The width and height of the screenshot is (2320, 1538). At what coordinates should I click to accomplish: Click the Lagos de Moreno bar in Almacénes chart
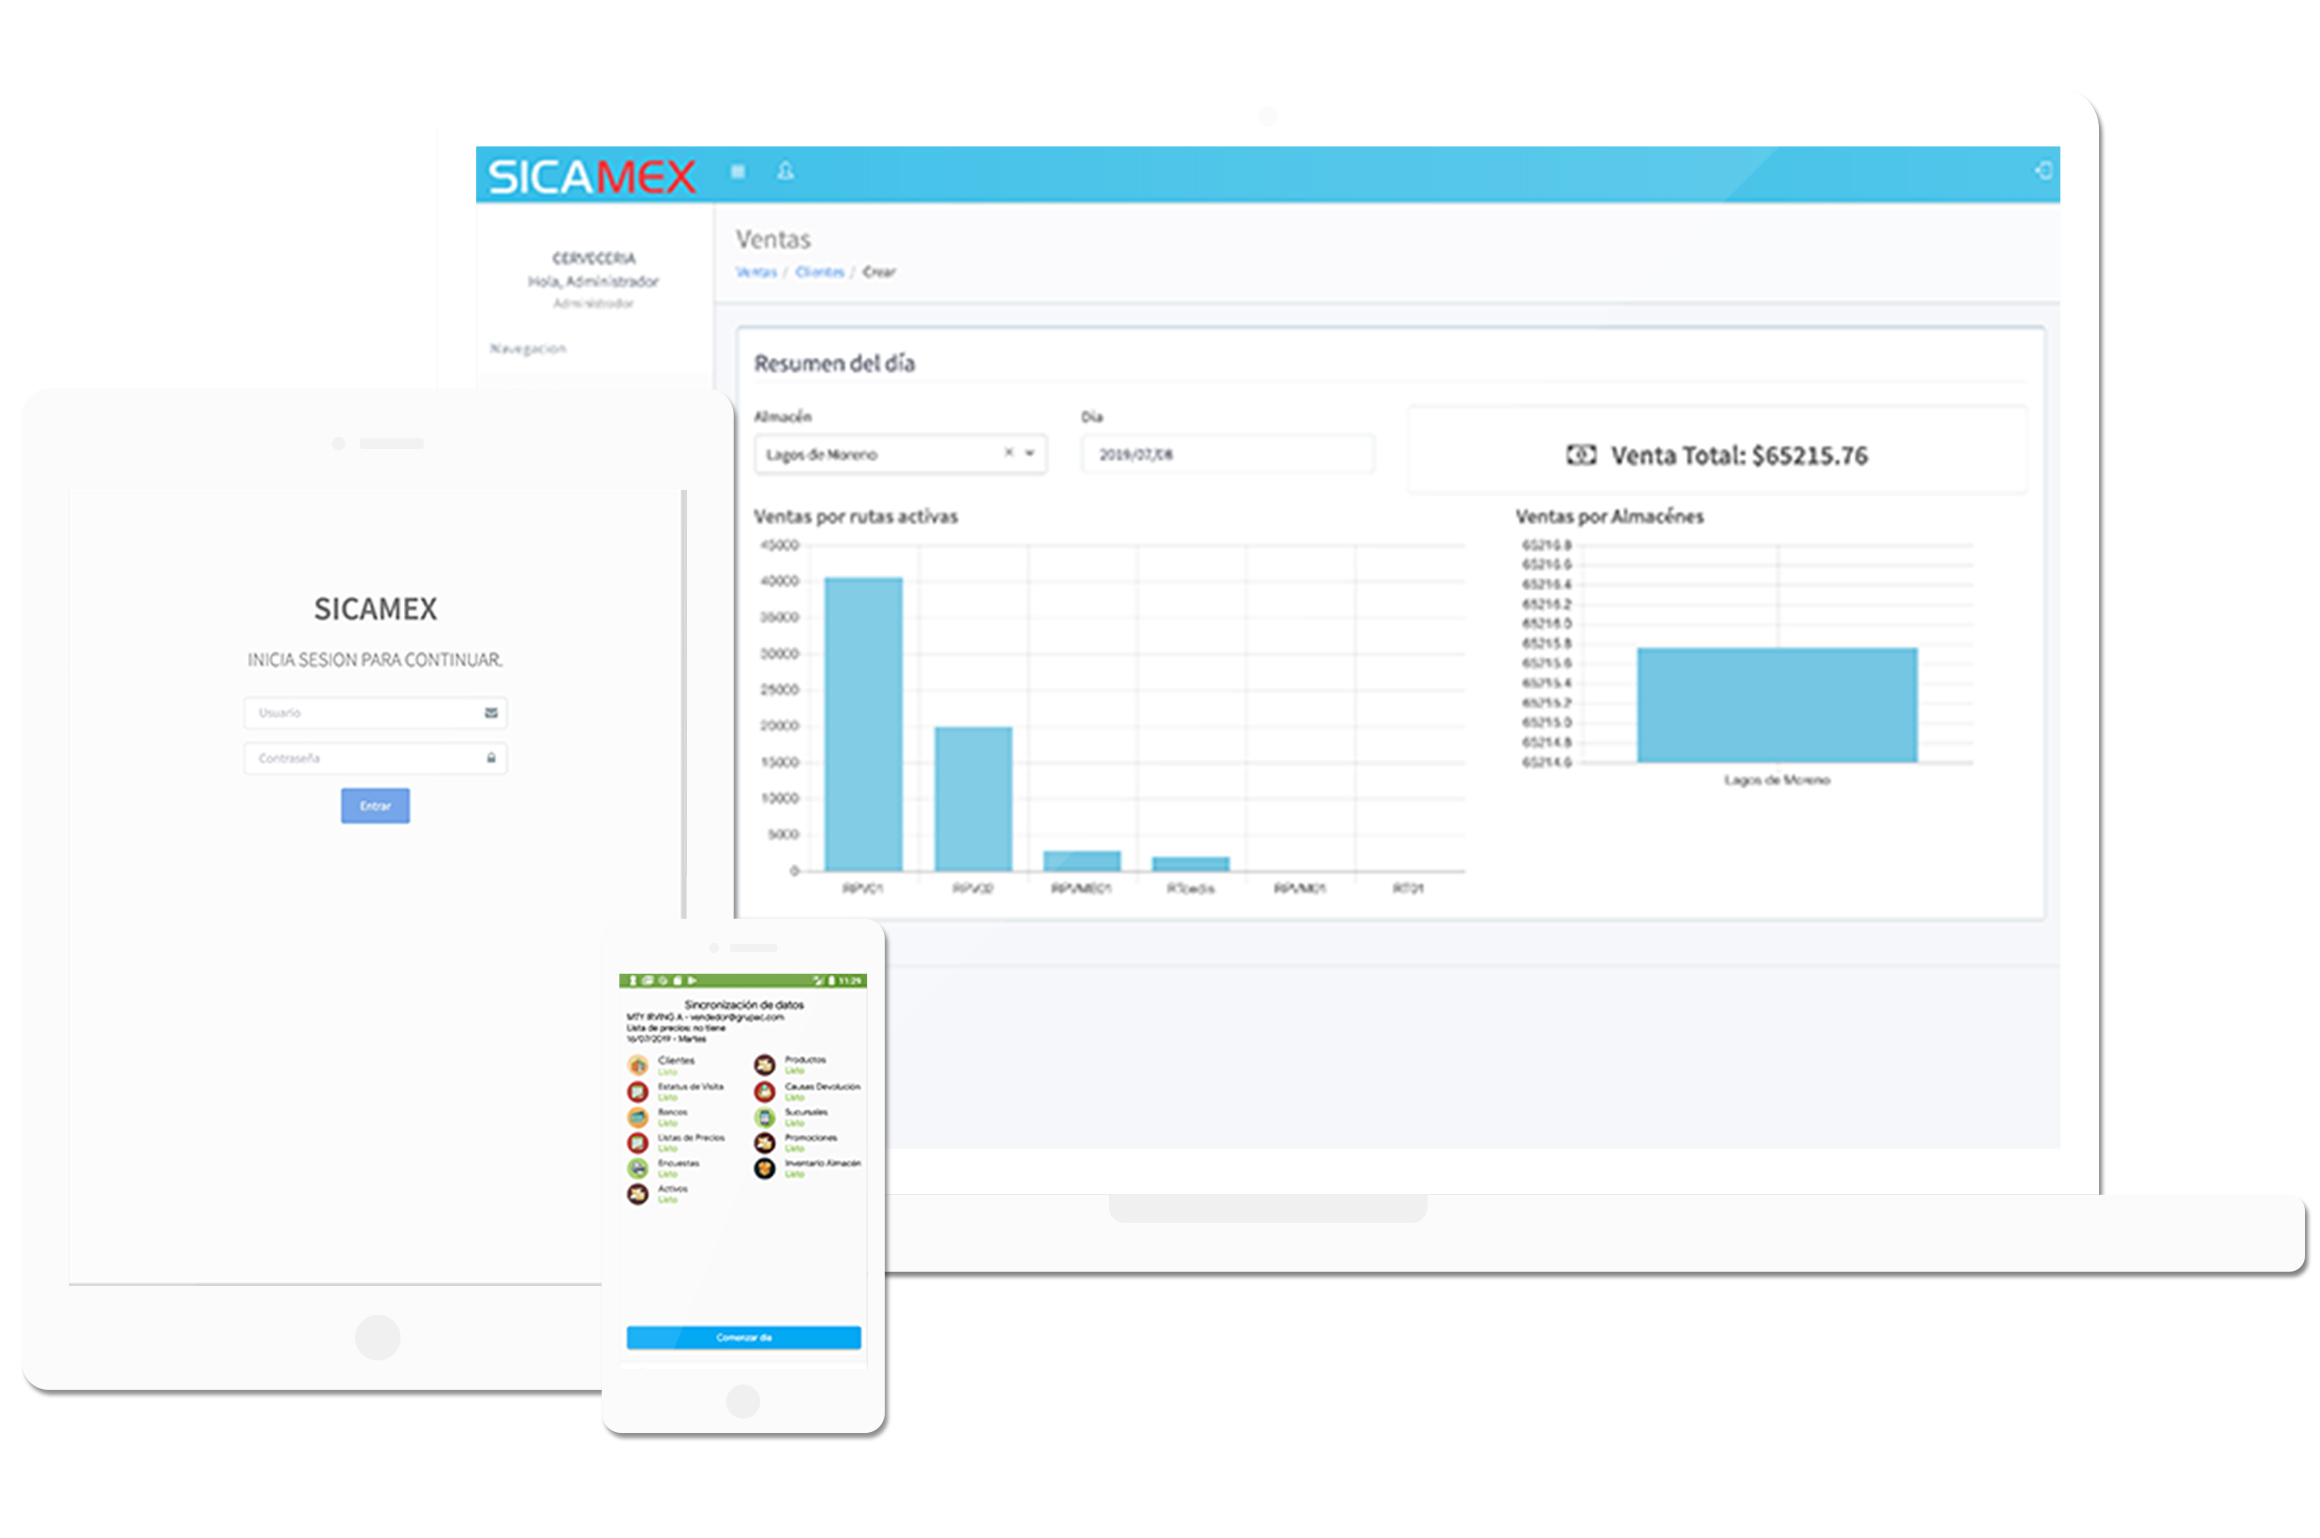click(x=1777, y=705)
